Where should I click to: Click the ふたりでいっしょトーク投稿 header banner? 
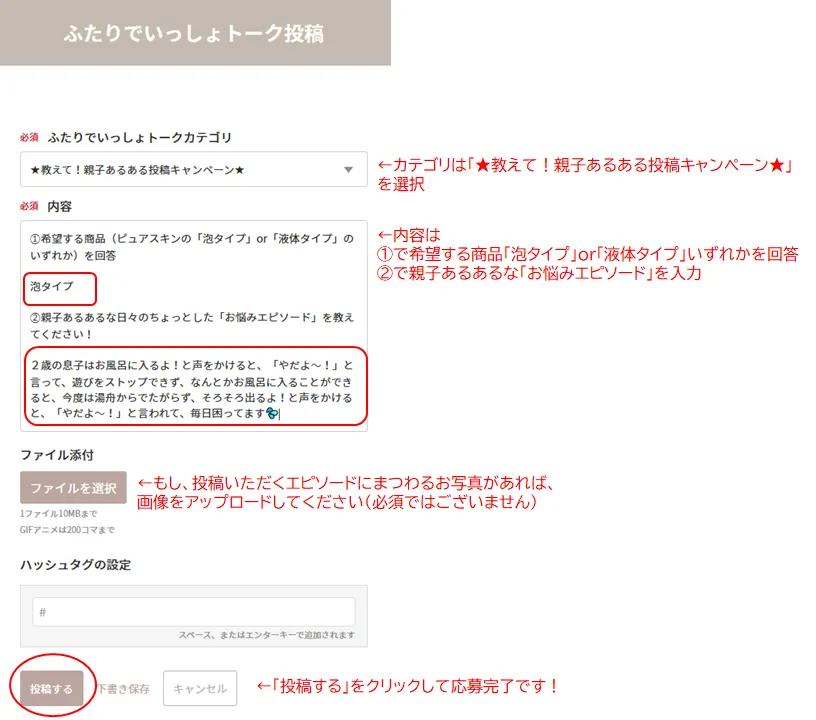194,33
